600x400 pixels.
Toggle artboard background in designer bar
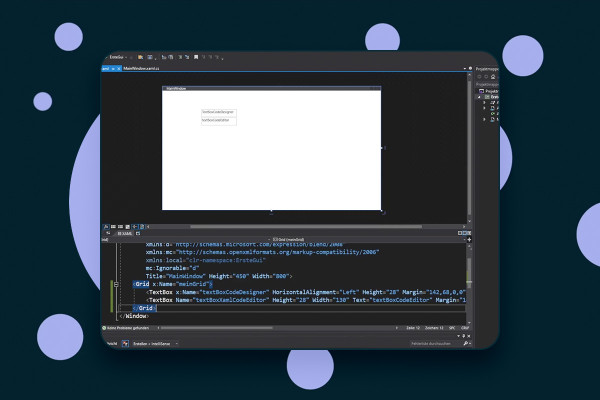coord(127,227)
